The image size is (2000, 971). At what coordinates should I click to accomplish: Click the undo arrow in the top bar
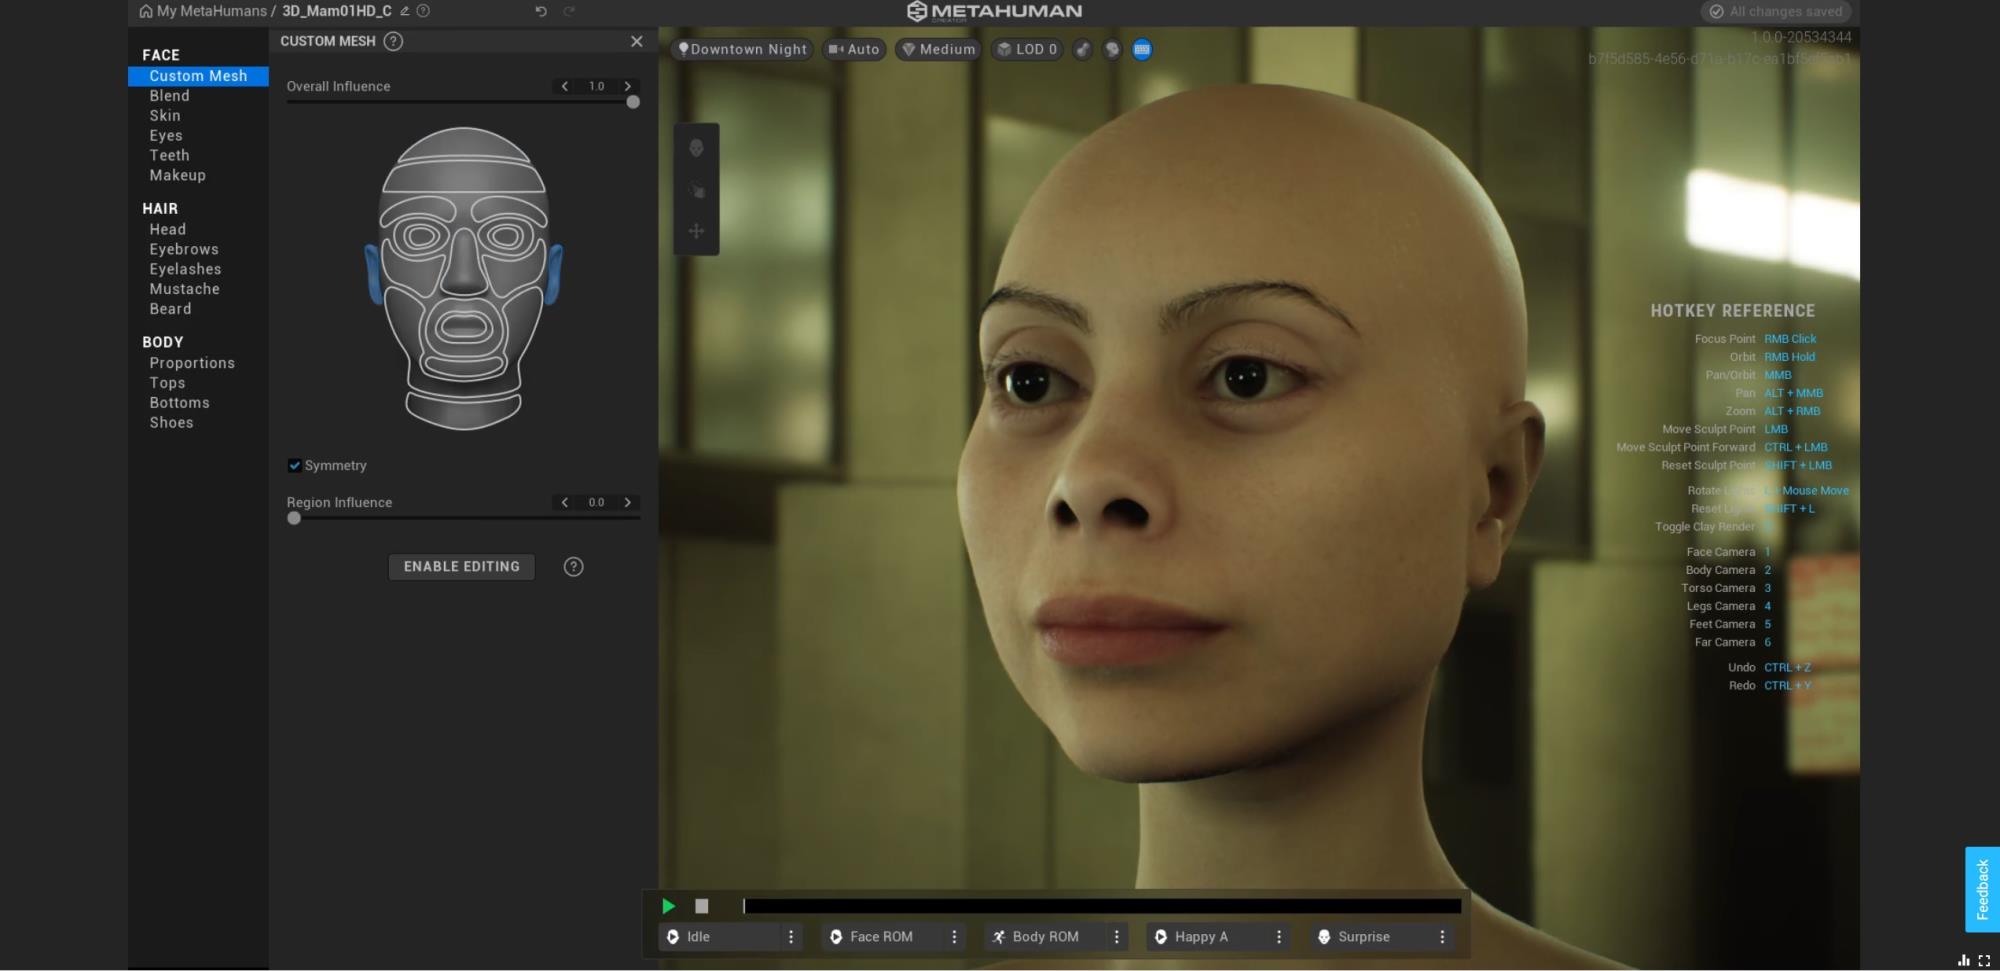coord(541,11)
